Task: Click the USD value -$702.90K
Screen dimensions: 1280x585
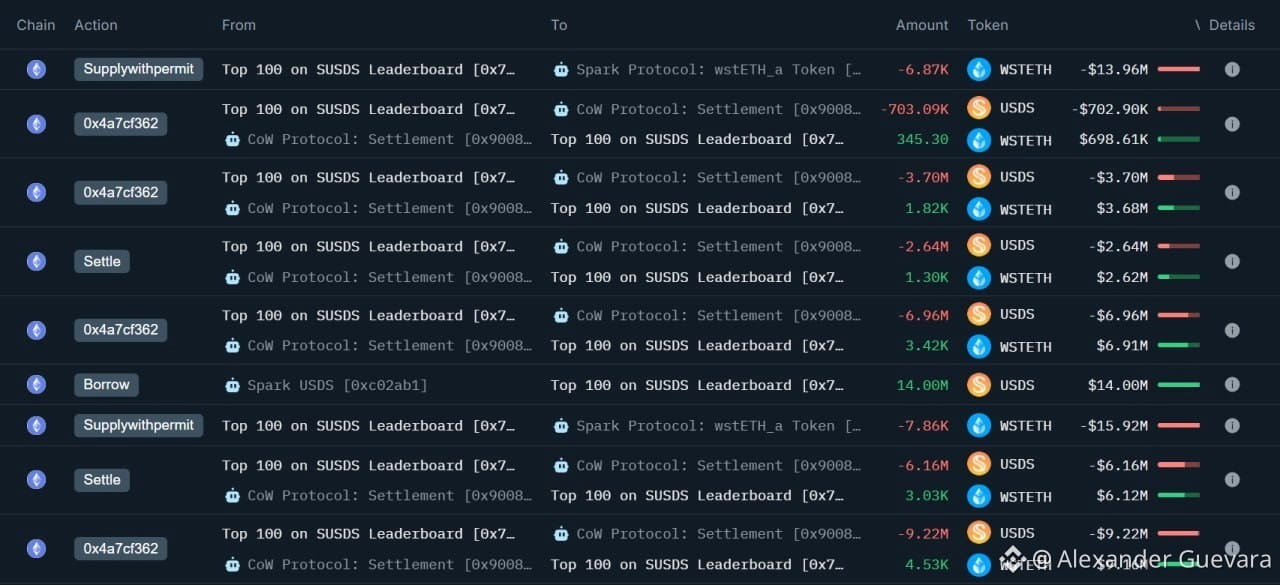Action: pyautogui.click(x=1109, y=108)
